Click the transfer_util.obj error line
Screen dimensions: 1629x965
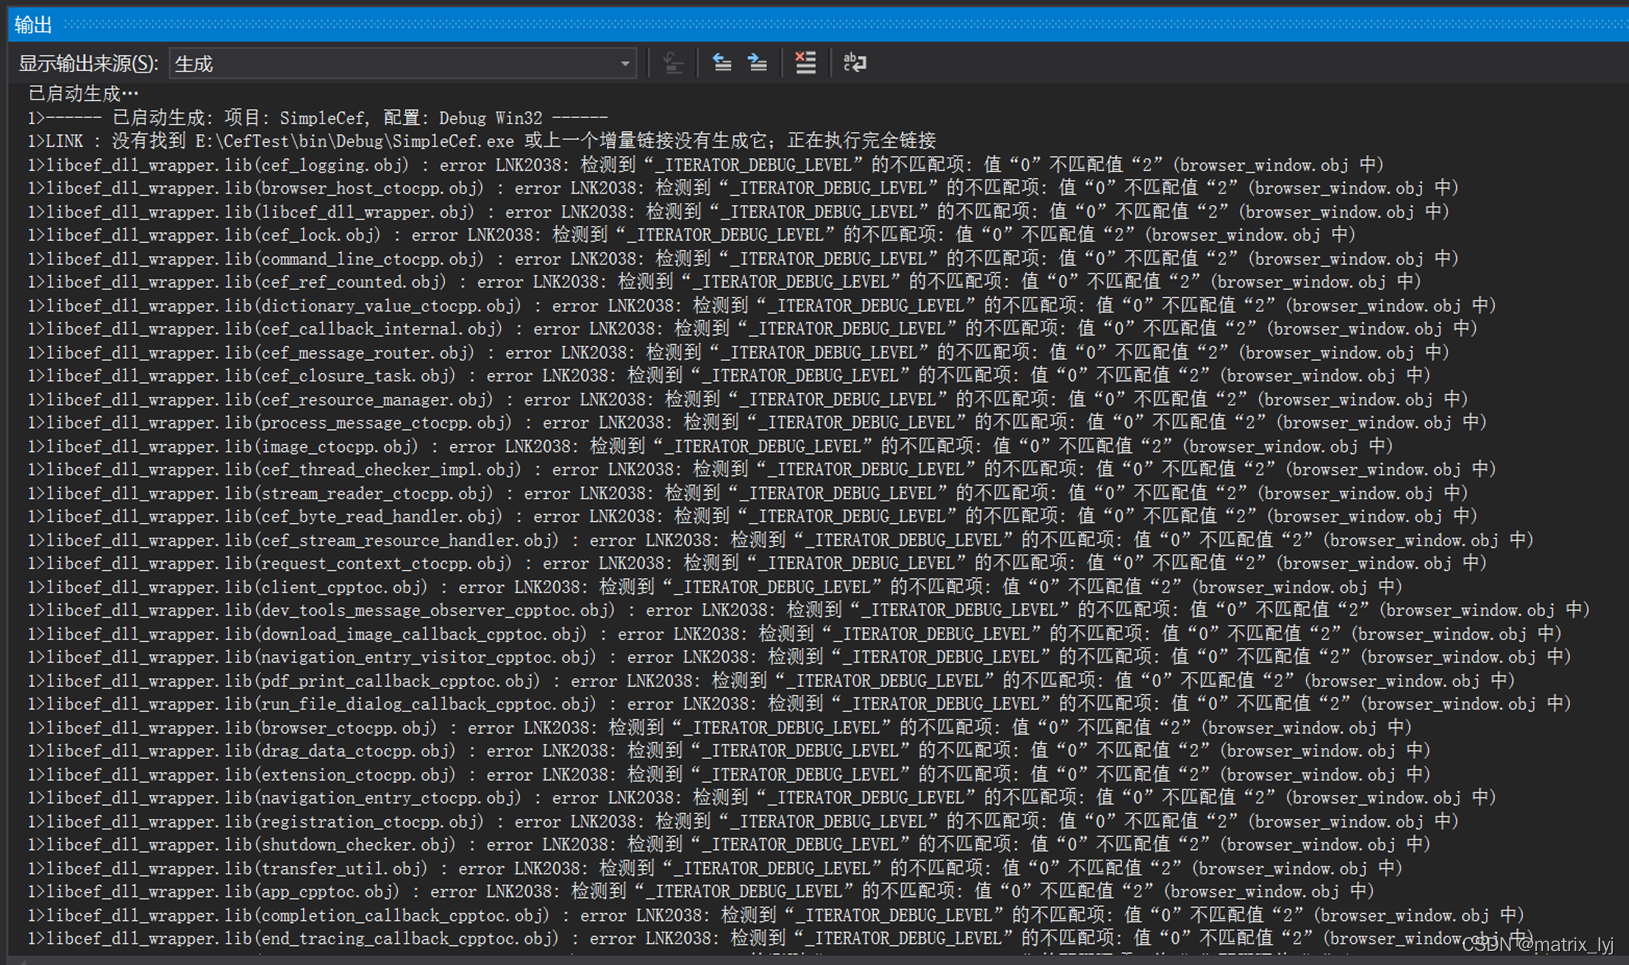click(716, 870)
